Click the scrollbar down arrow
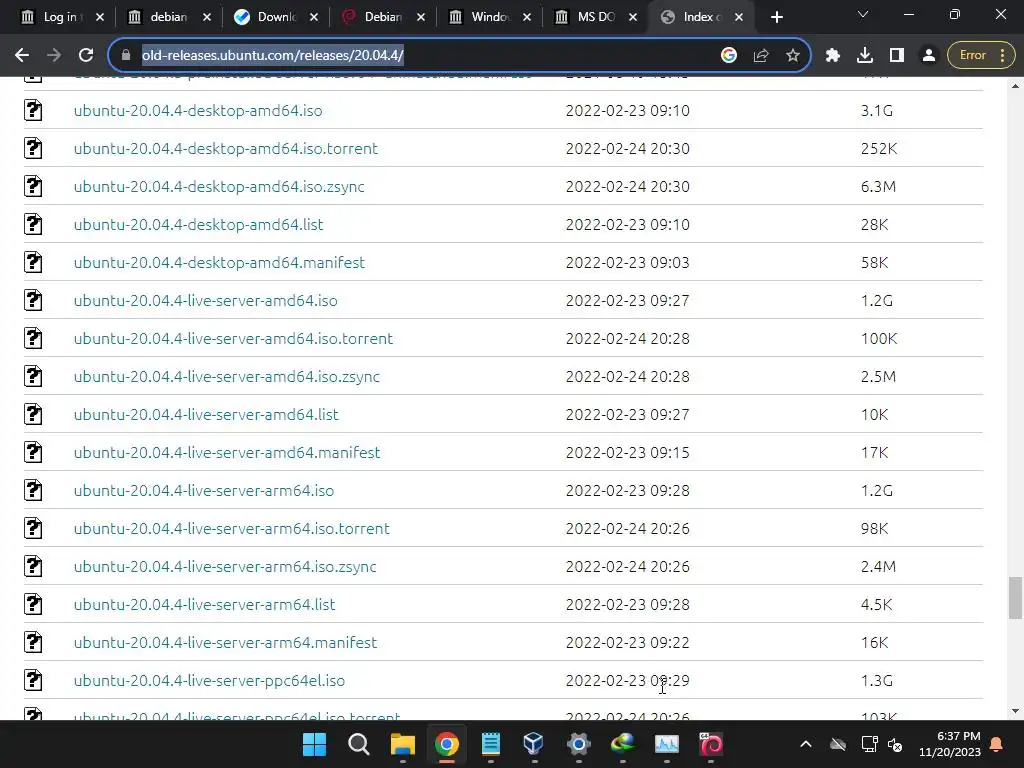Screen dimensions: 1024x768 (1015, 711)
